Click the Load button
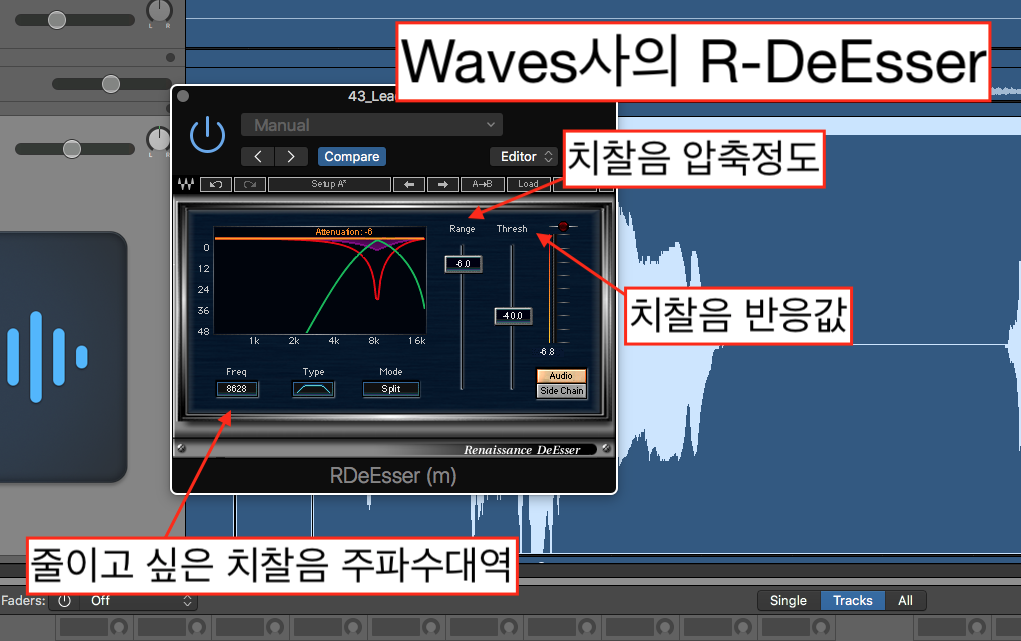The width and height of the screenshot is (1021, 641). coord(528,184)
